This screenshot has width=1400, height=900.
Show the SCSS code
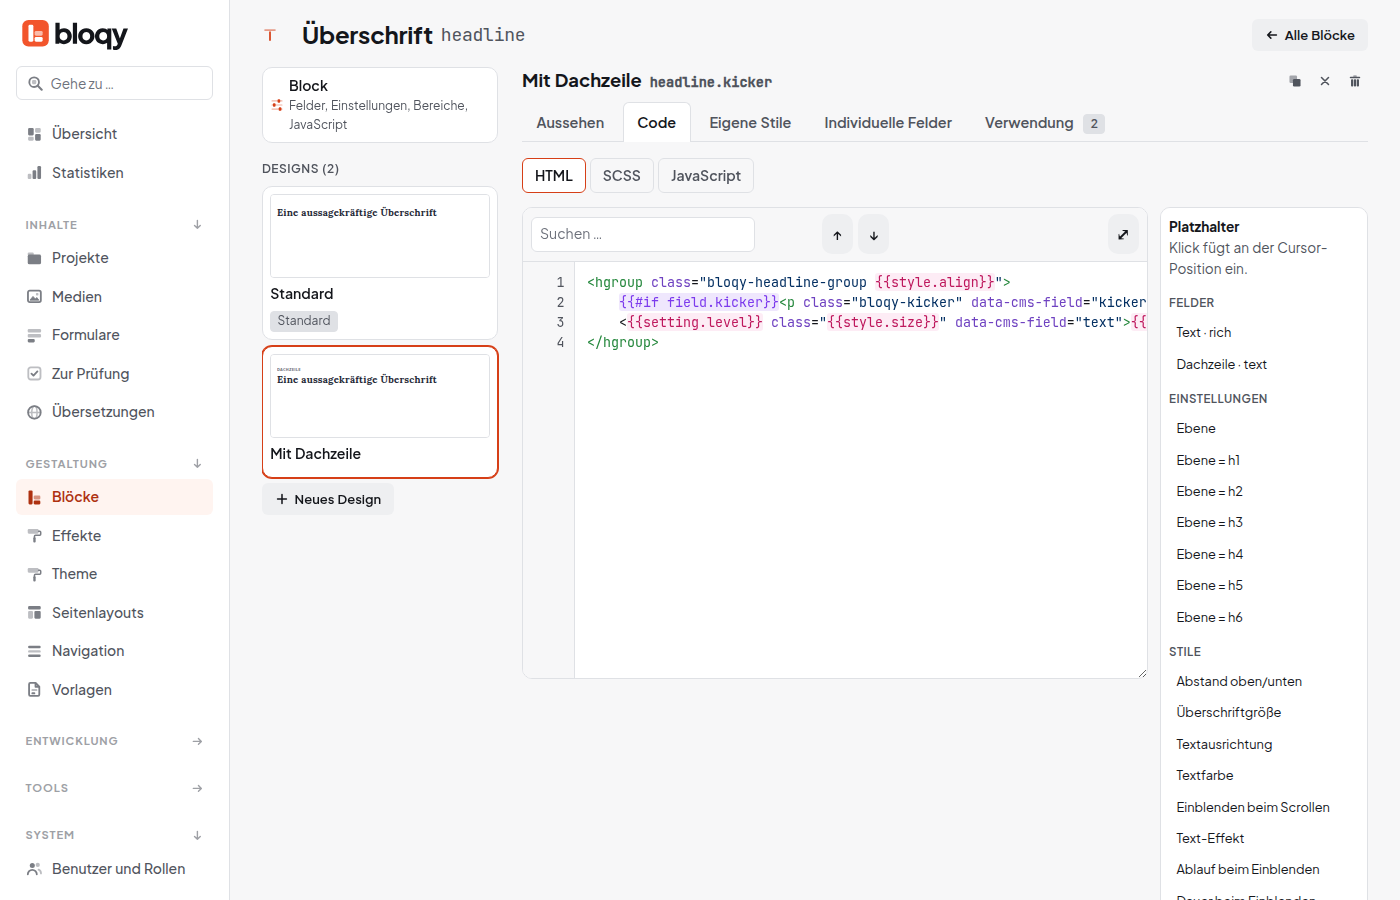coord(621,176)
